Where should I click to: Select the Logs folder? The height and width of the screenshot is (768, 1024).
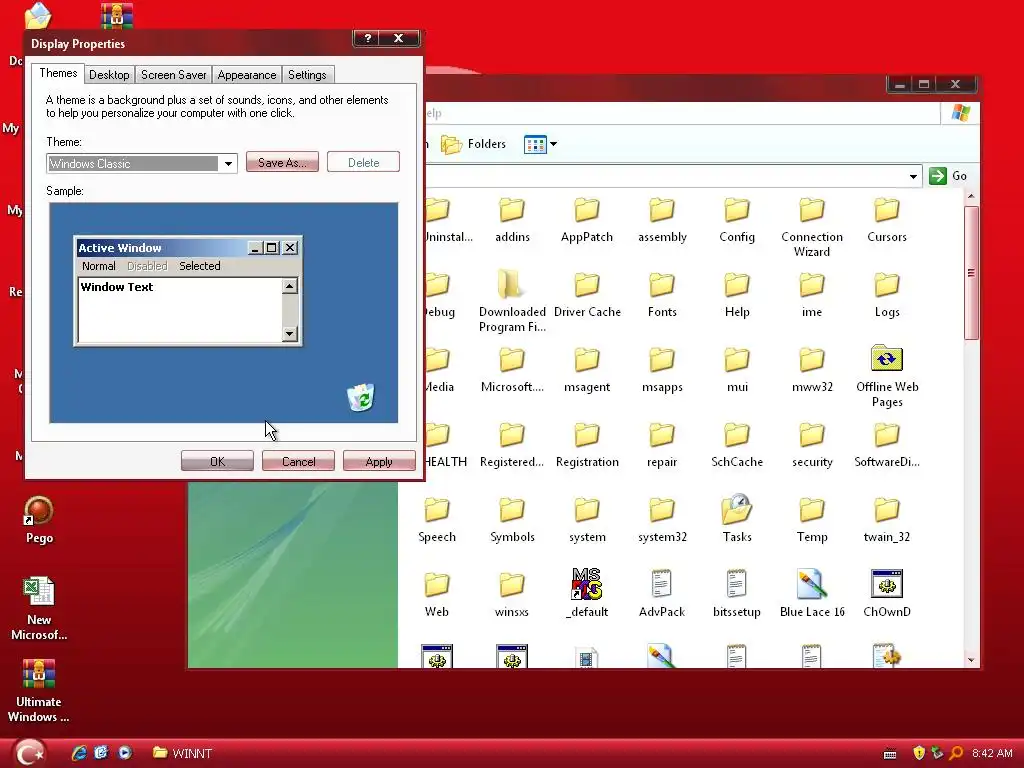tap(887, 295)
